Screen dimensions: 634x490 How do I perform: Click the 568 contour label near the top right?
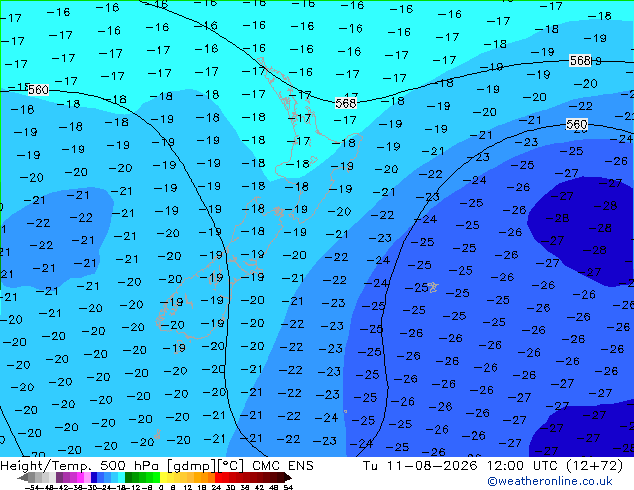[580, 61]
